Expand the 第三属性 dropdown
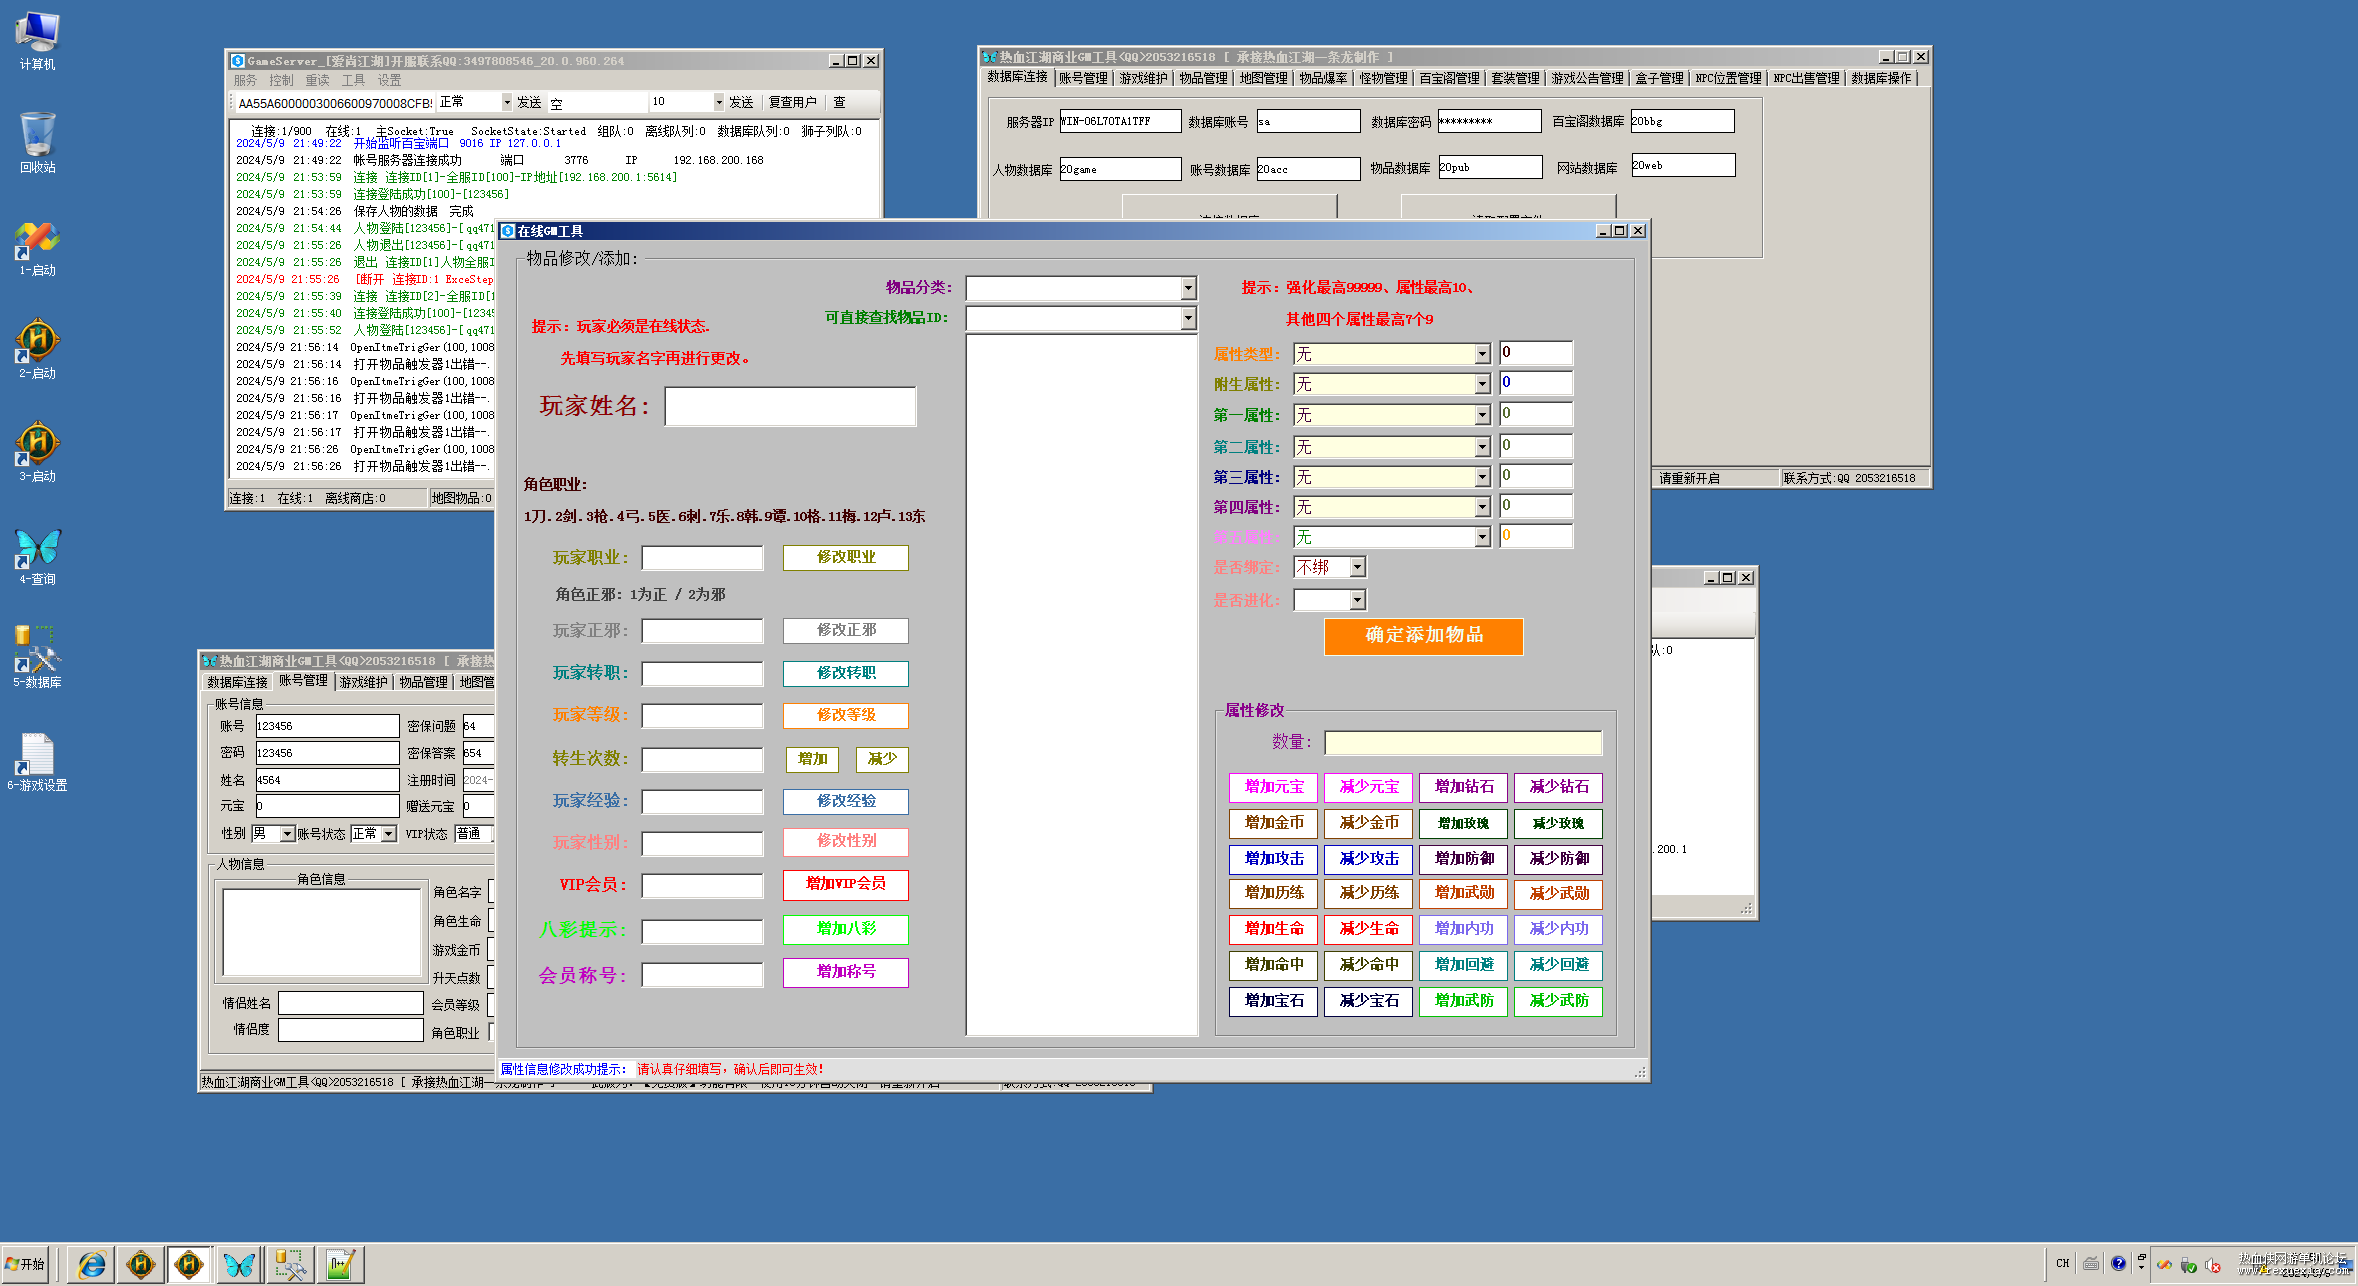This screenshot has width=2358, height=1286. pos(1482,478)
